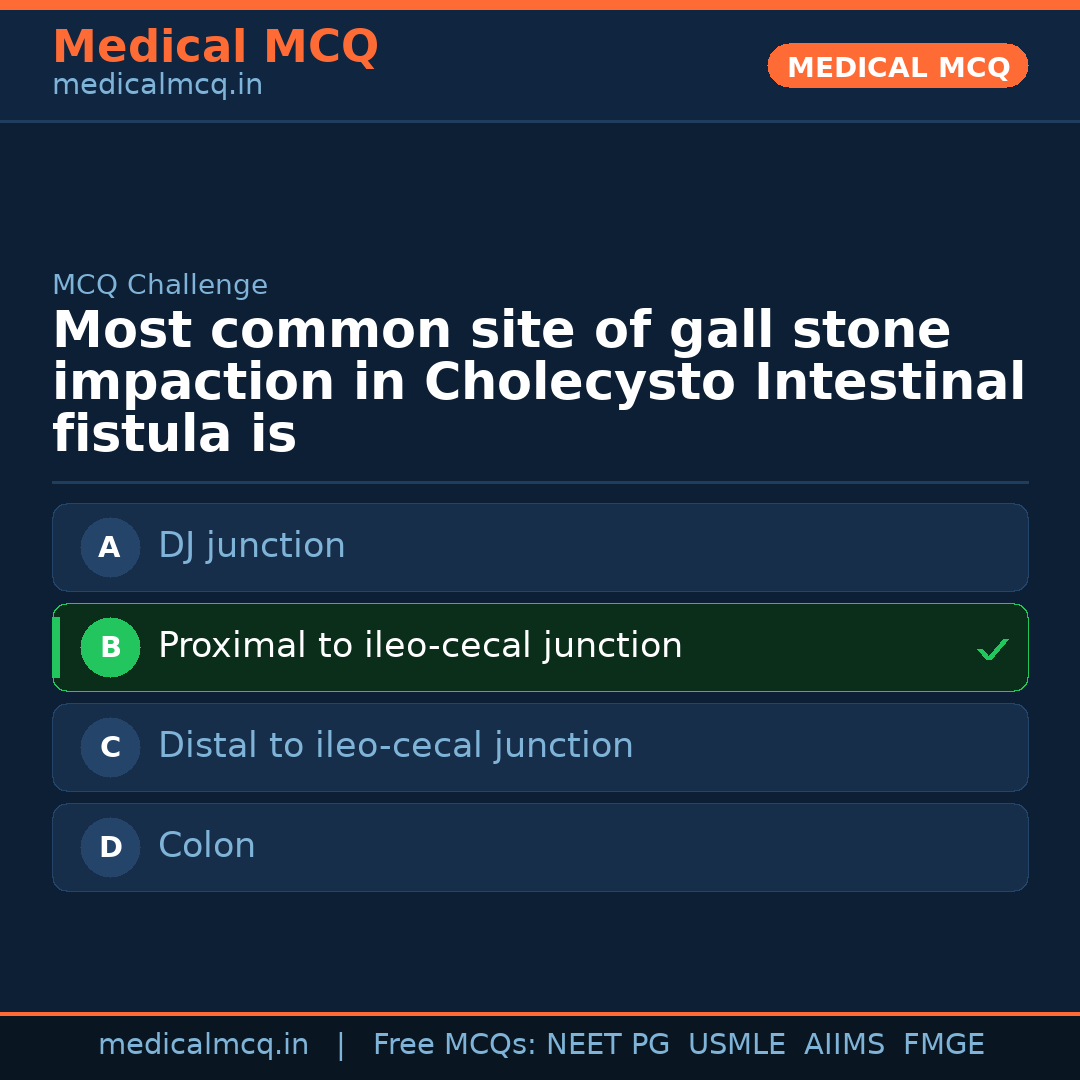This screenshot has height=1080, width=1080.
Task: Select "Distal to ileo-cecal junction" answer text
Action: (395, 746)
